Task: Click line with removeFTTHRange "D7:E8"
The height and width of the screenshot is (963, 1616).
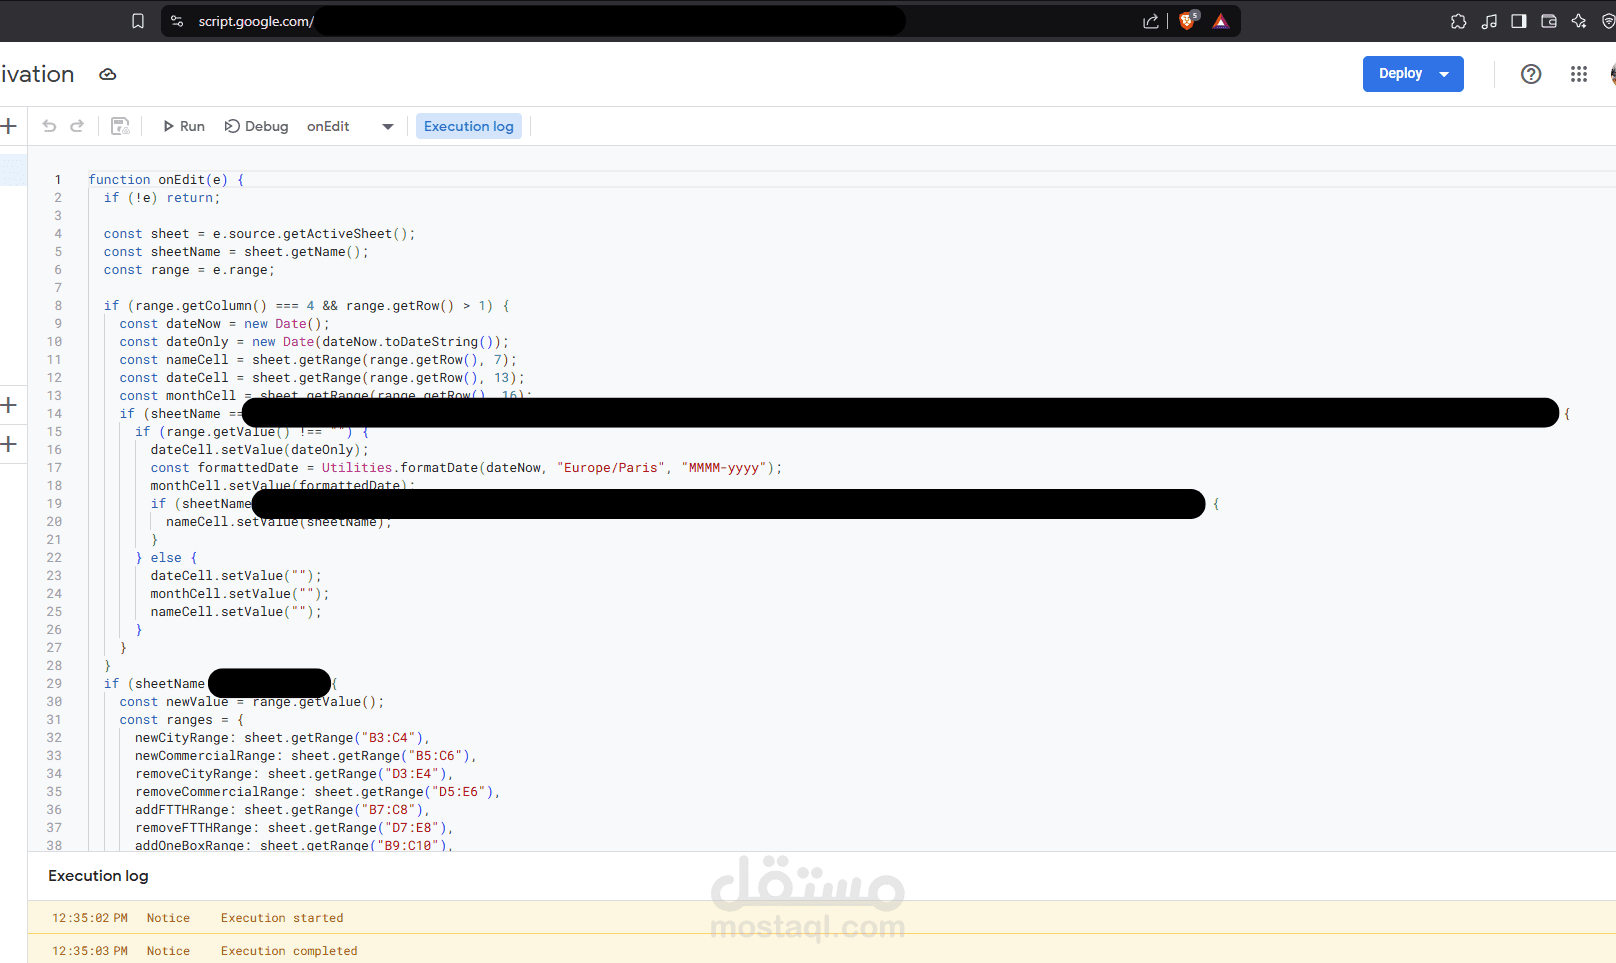Action: [294, 828]
